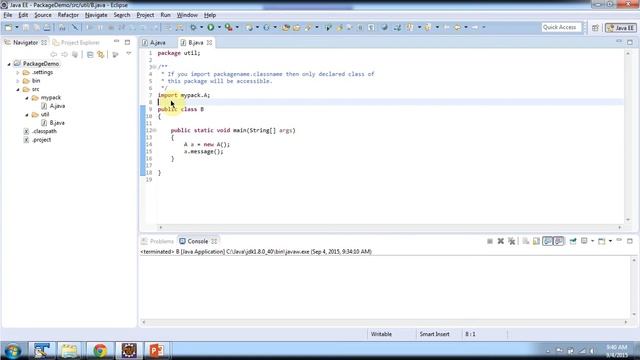Collapse the src folder
The width and height of the screenshot is (640, 360).
[x=18, y=89]
